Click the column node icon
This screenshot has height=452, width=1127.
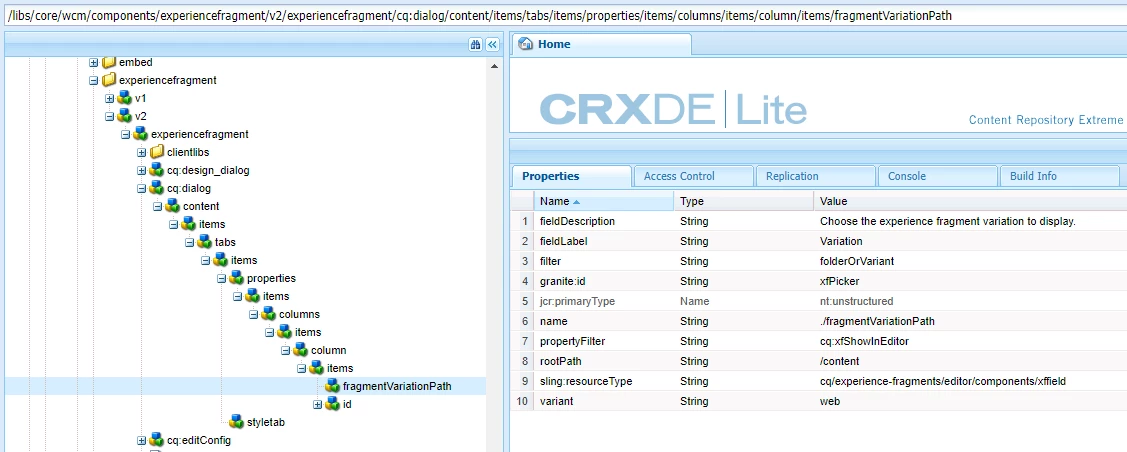coord(300,350)
